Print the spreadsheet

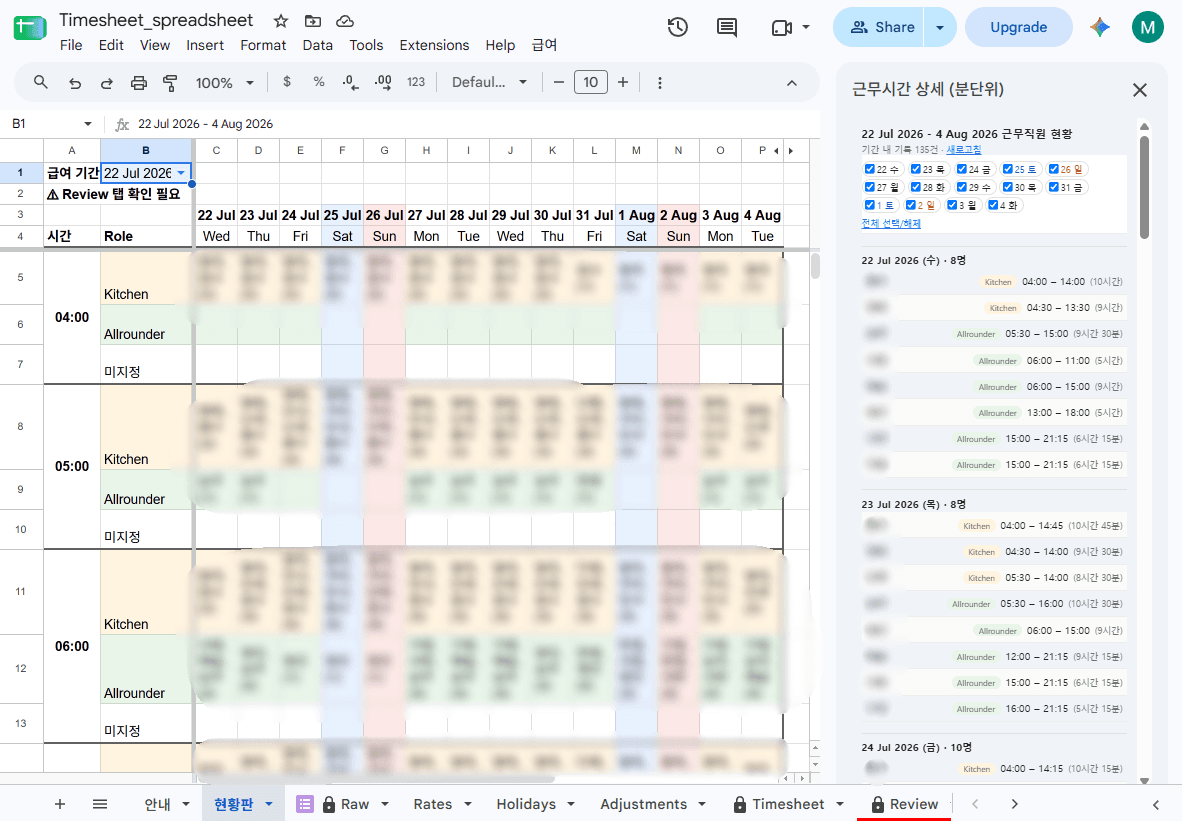(139, 83)
